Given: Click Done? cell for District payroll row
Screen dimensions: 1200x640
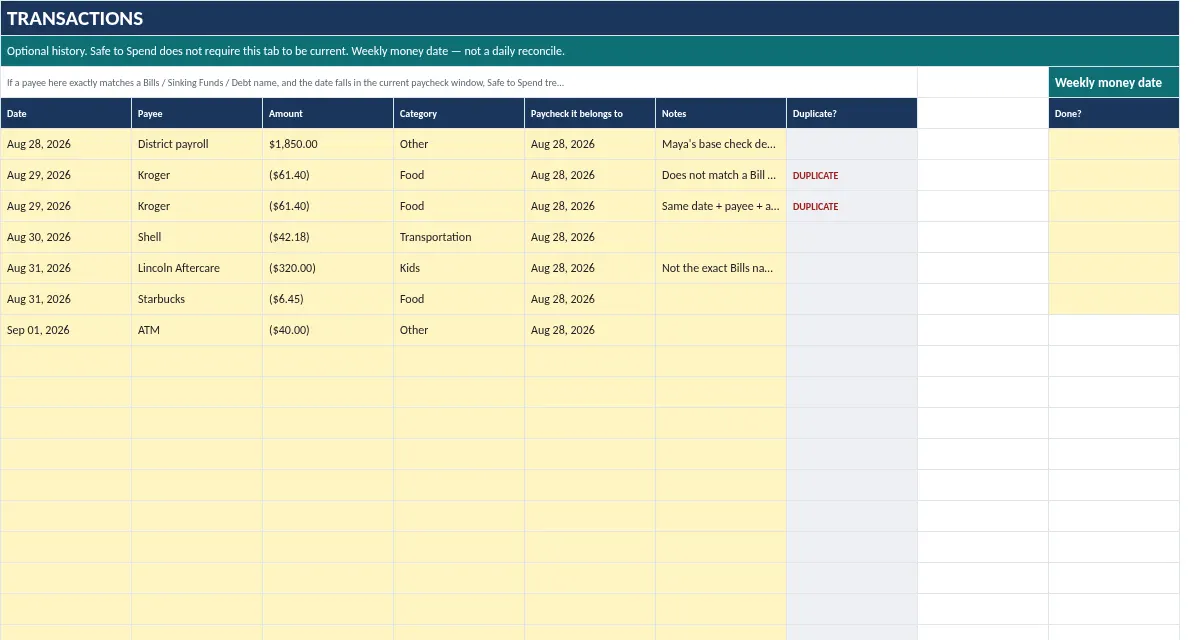Looking at the screenshot, I should [1114, 145].
